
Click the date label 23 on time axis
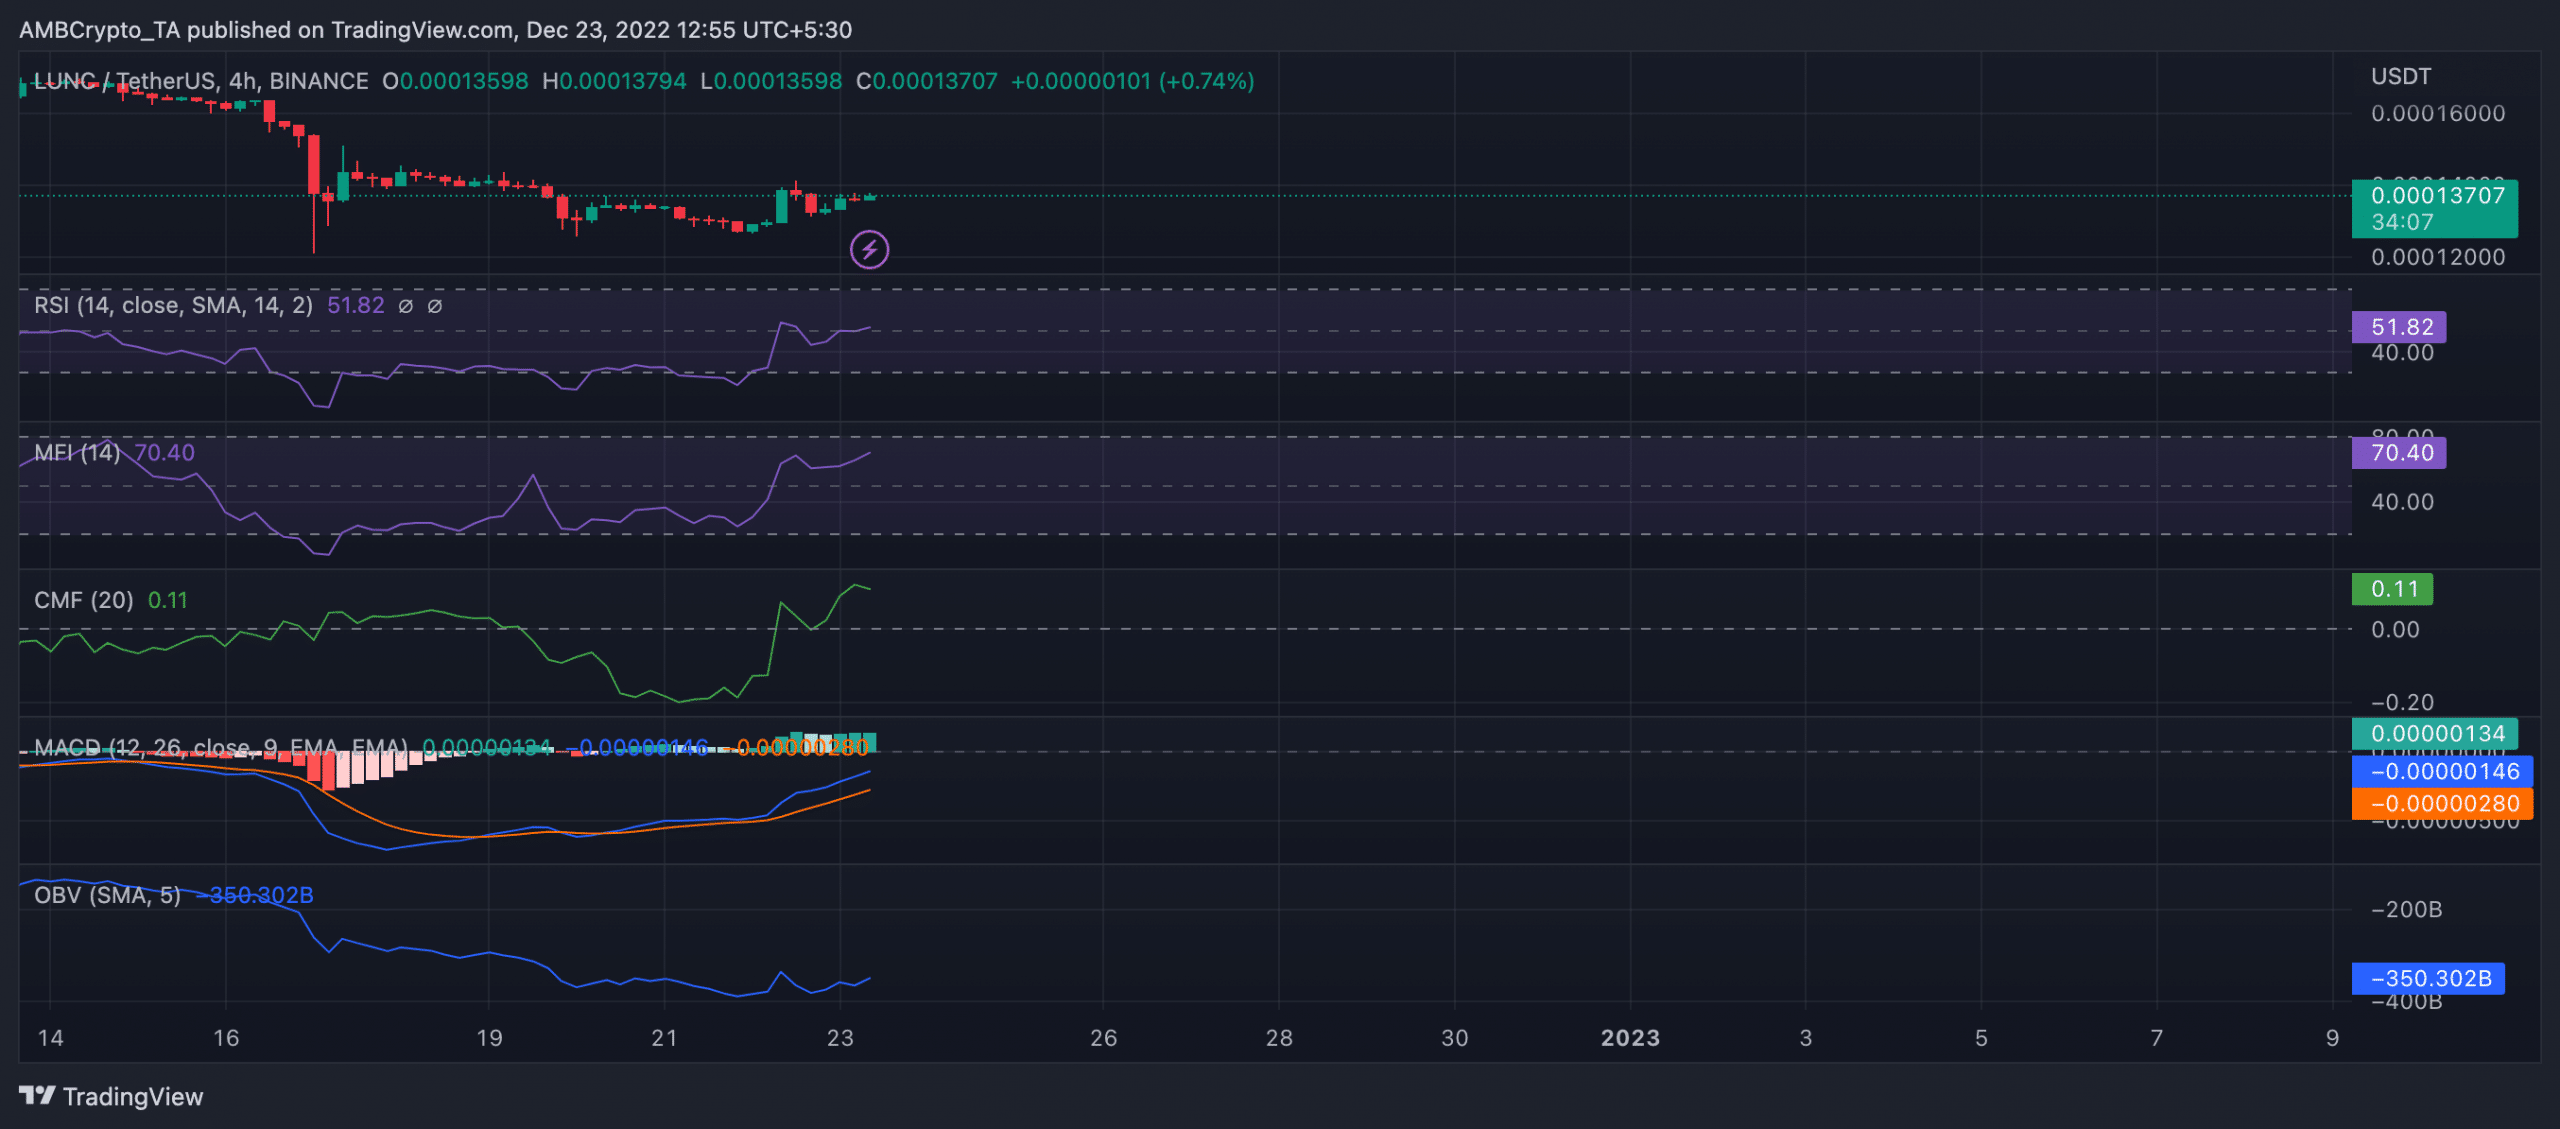coord(840,1038)
